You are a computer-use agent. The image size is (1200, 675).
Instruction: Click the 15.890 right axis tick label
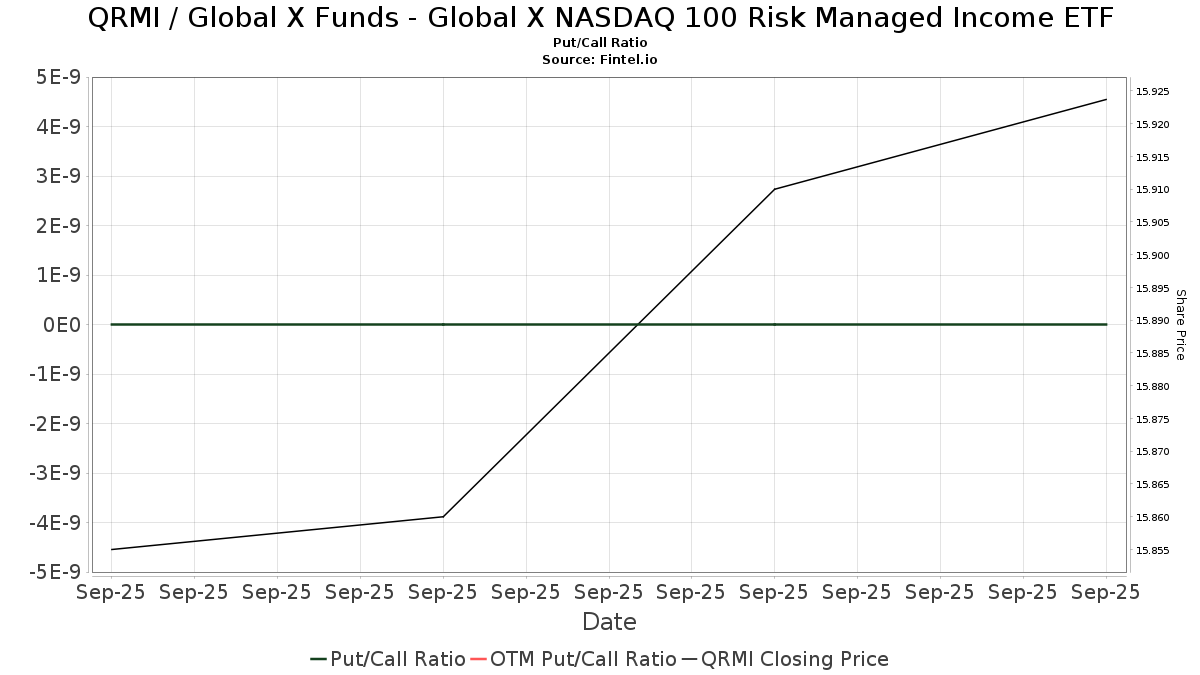coord(1152,321)
